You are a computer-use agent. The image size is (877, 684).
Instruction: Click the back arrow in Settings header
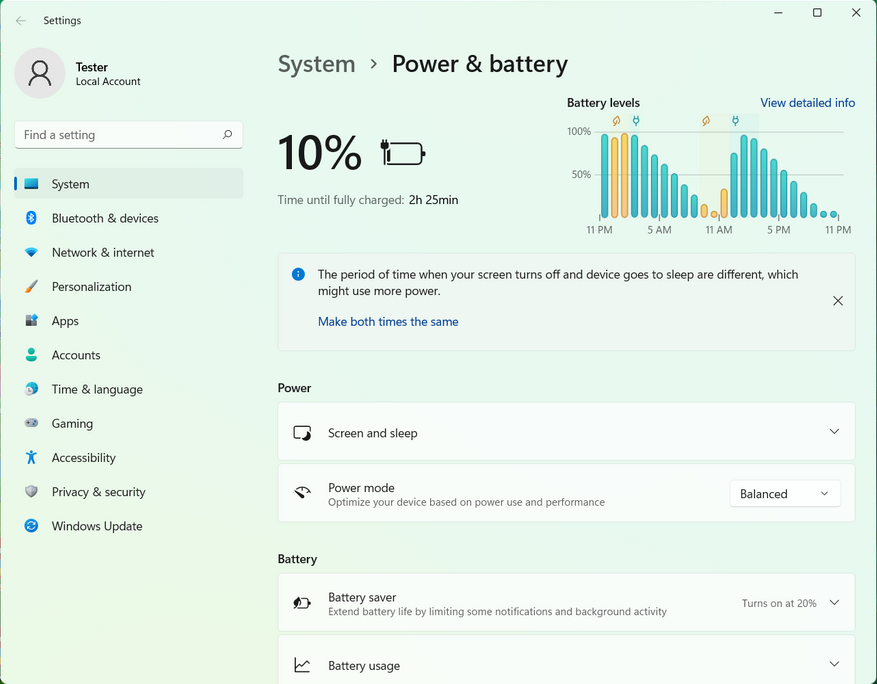21,20
